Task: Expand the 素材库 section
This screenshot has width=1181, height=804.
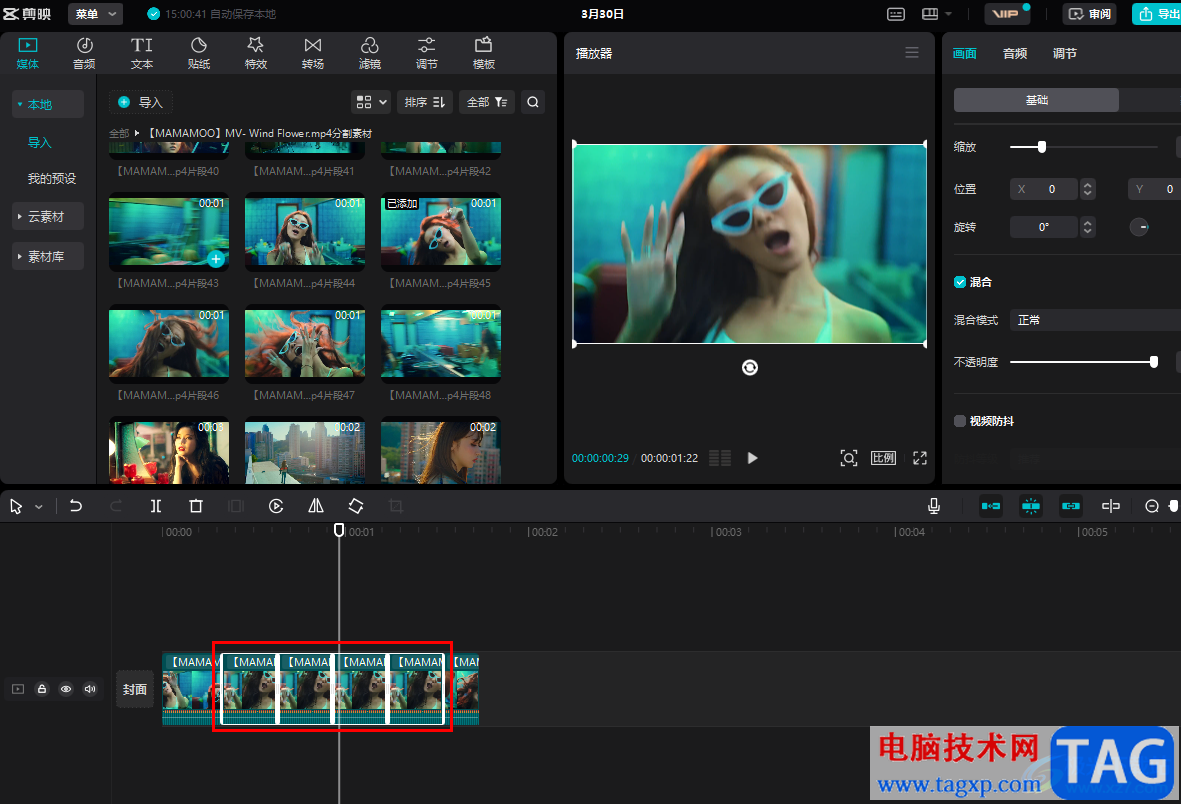Action: [47, 257]
